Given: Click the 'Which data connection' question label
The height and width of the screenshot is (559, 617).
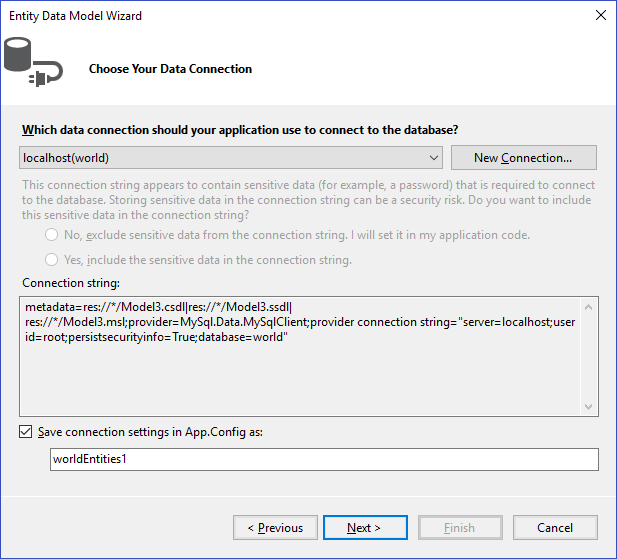Looking at the screenshot, I should pyautogui.click(x=240, y=130).
